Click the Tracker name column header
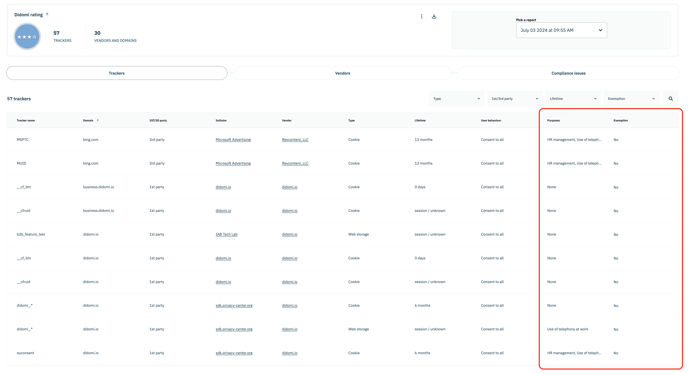Image resolution: width=688 pixels, height=373 pixels. pos(26,120)
